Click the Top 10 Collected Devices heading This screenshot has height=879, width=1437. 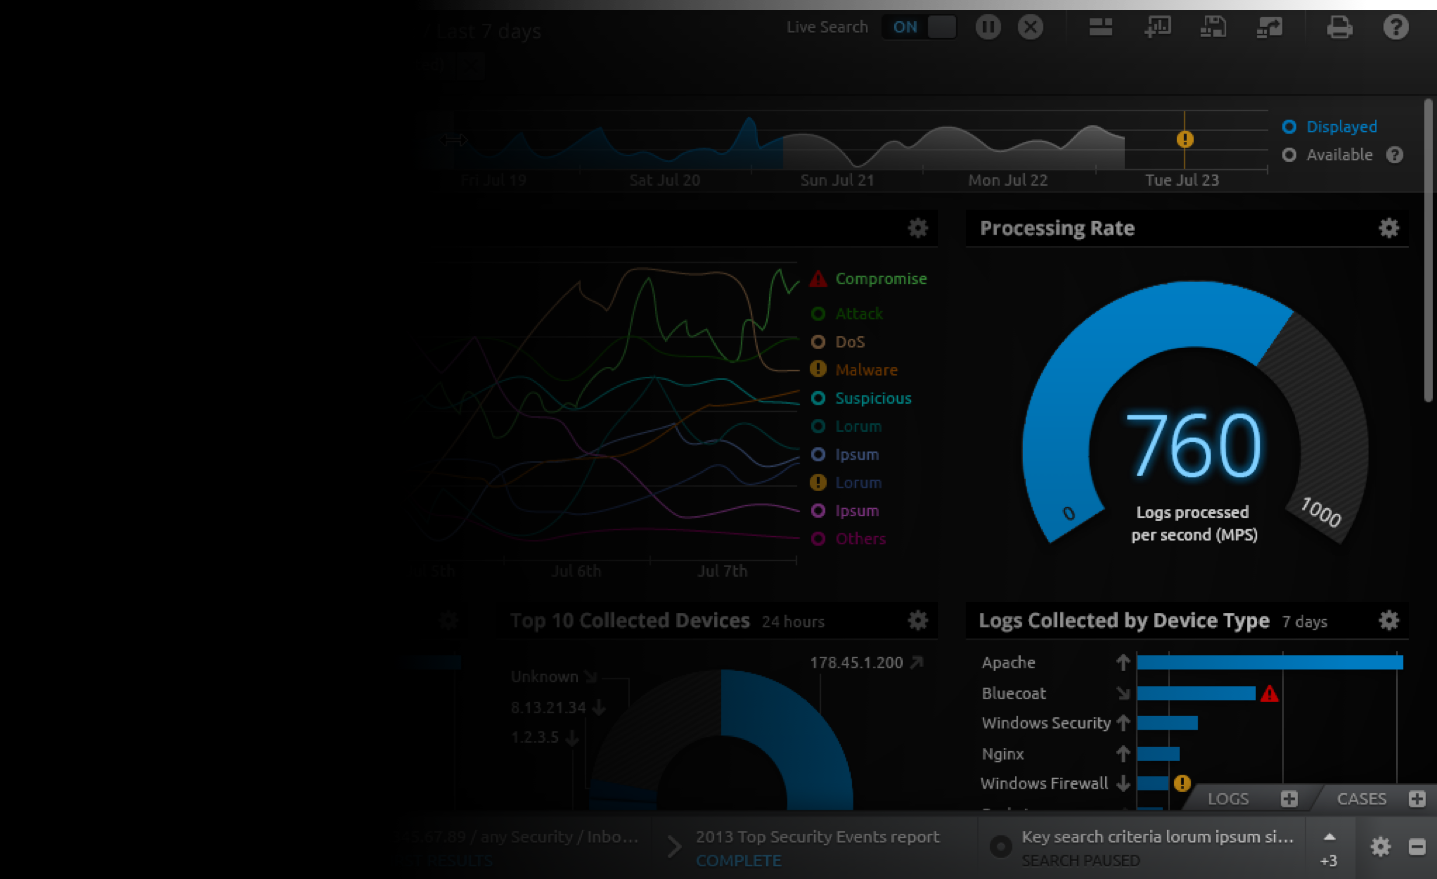point(630,621)
